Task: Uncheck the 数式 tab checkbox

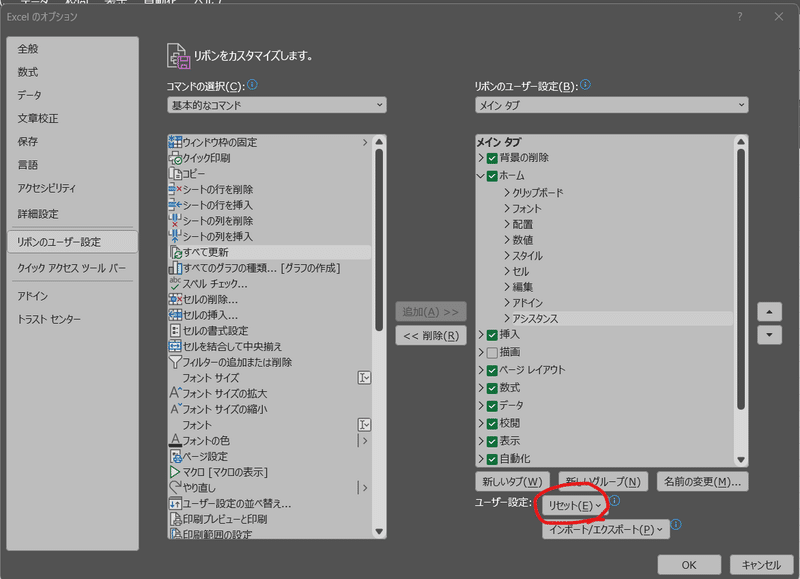Action: [492, 388]
